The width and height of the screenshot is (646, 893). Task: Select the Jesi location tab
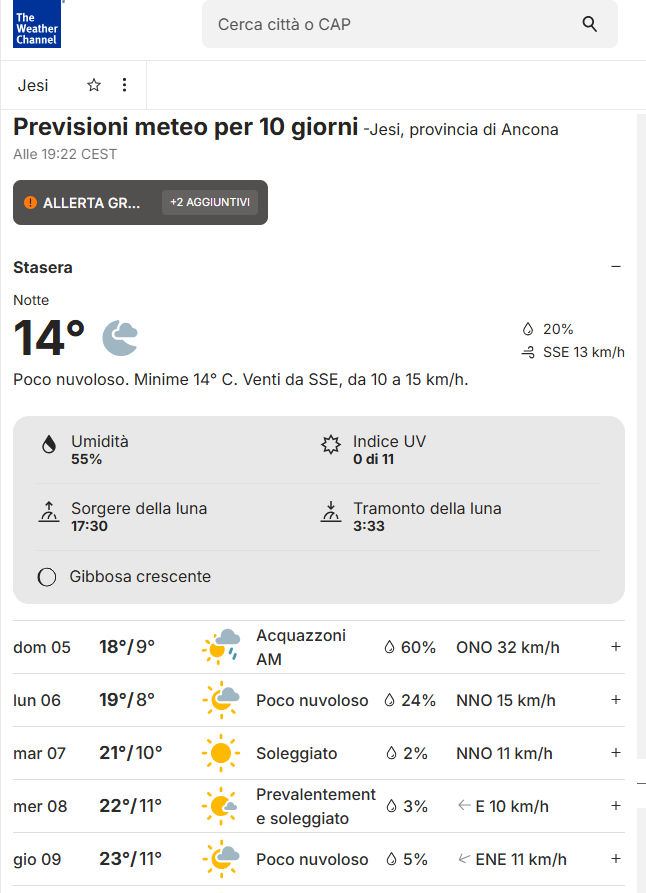tap(33, 85)
